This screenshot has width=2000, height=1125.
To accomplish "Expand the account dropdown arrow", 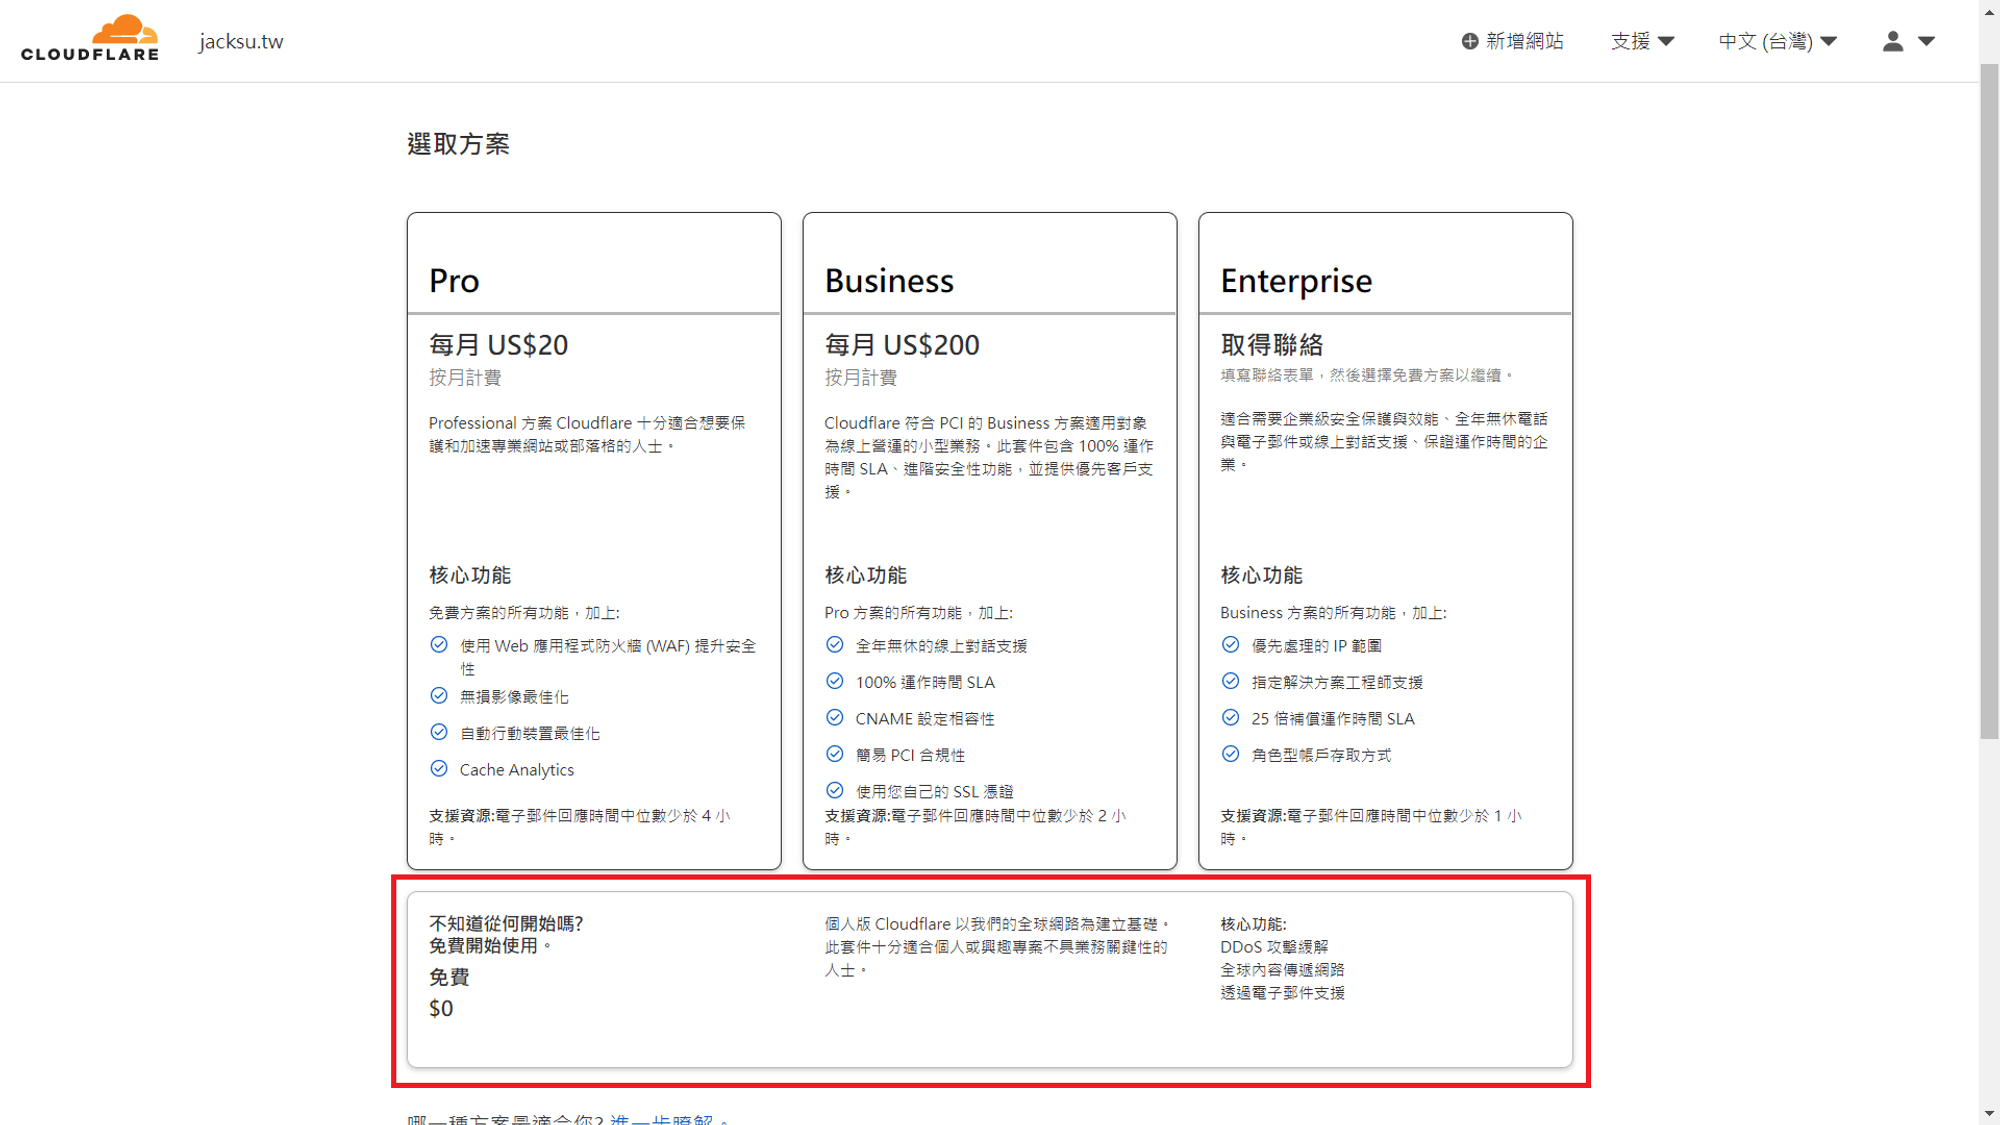I will 1927,41.
